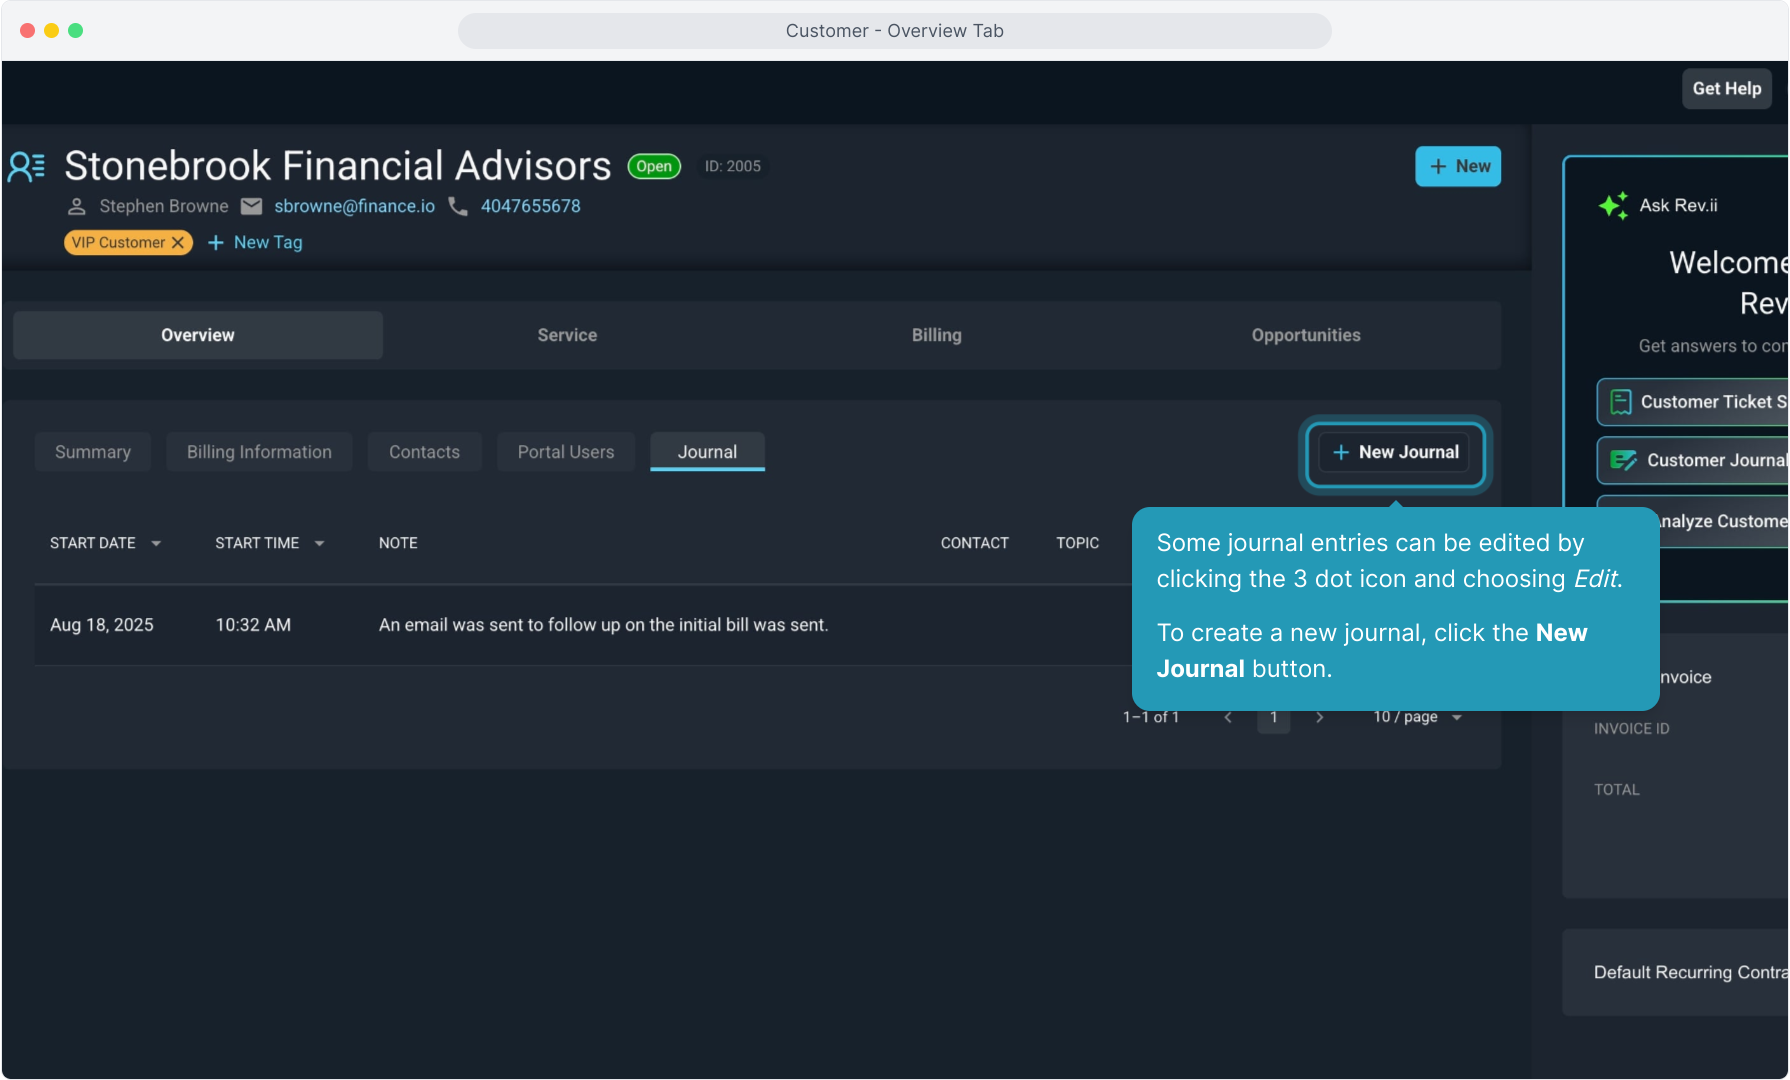The image size is (1790, 1080).
Task: Sort by Start Date column arrow
Action: tap(156, 544)
